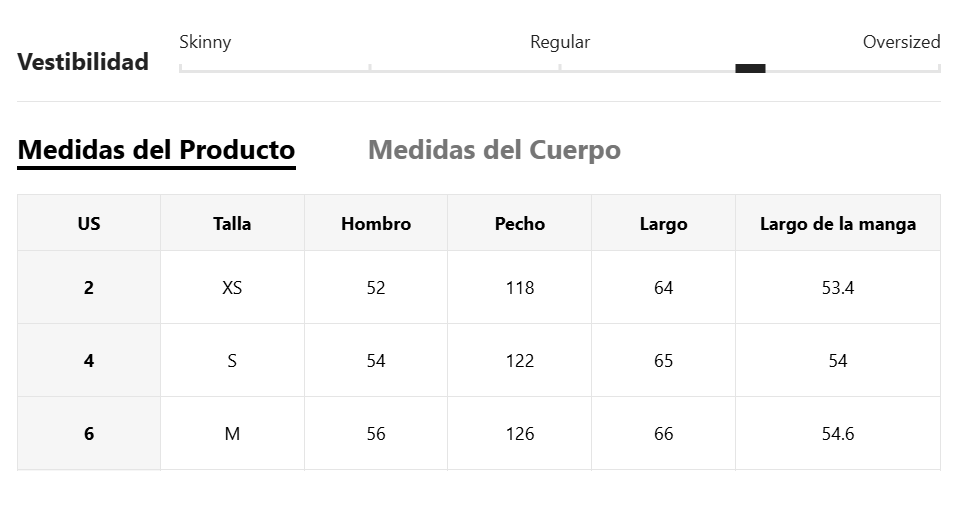Click the US size 6 row header

pos(89,433)
